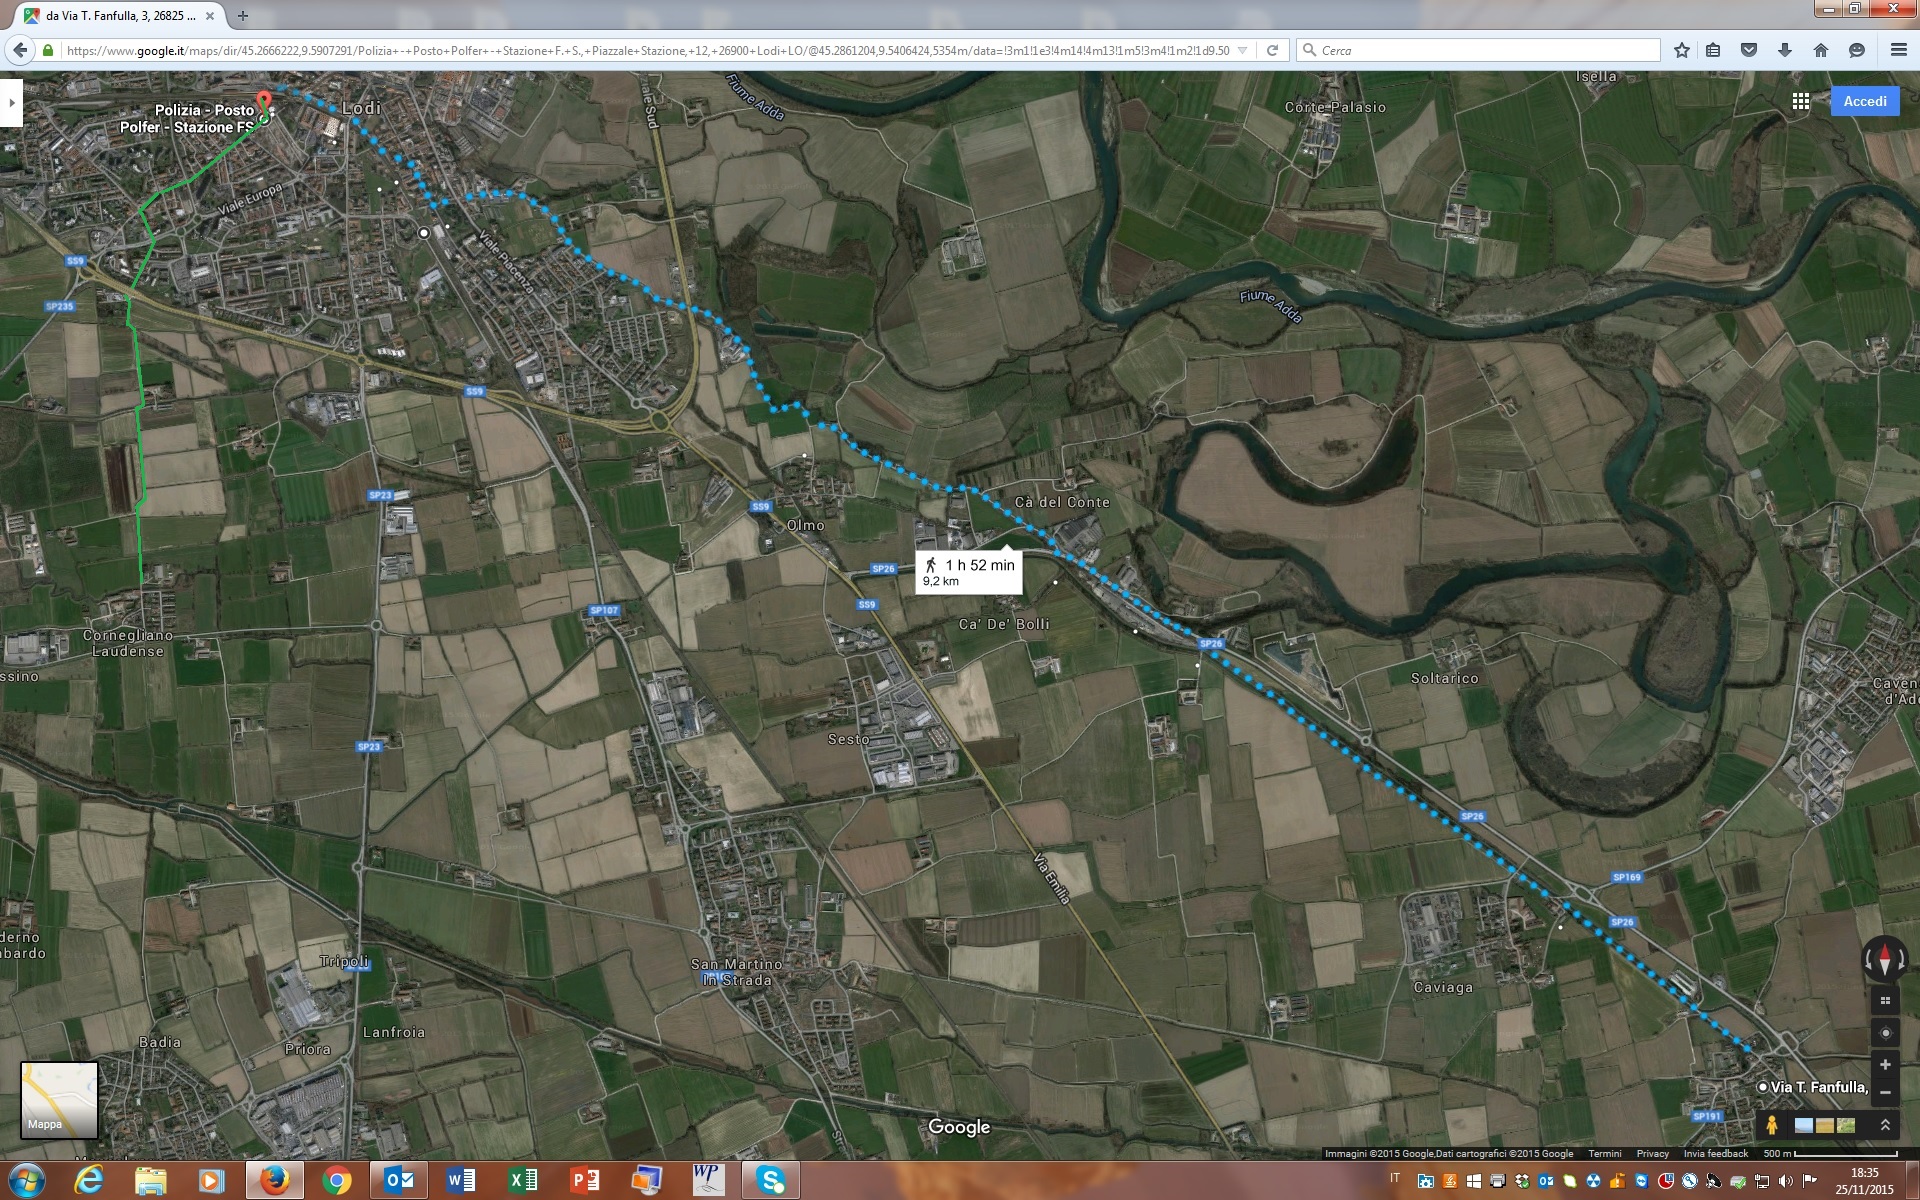Click the Invia feedback link
Viewport: 1920px width, 1200px height.
click(x=1715, y=1153)
